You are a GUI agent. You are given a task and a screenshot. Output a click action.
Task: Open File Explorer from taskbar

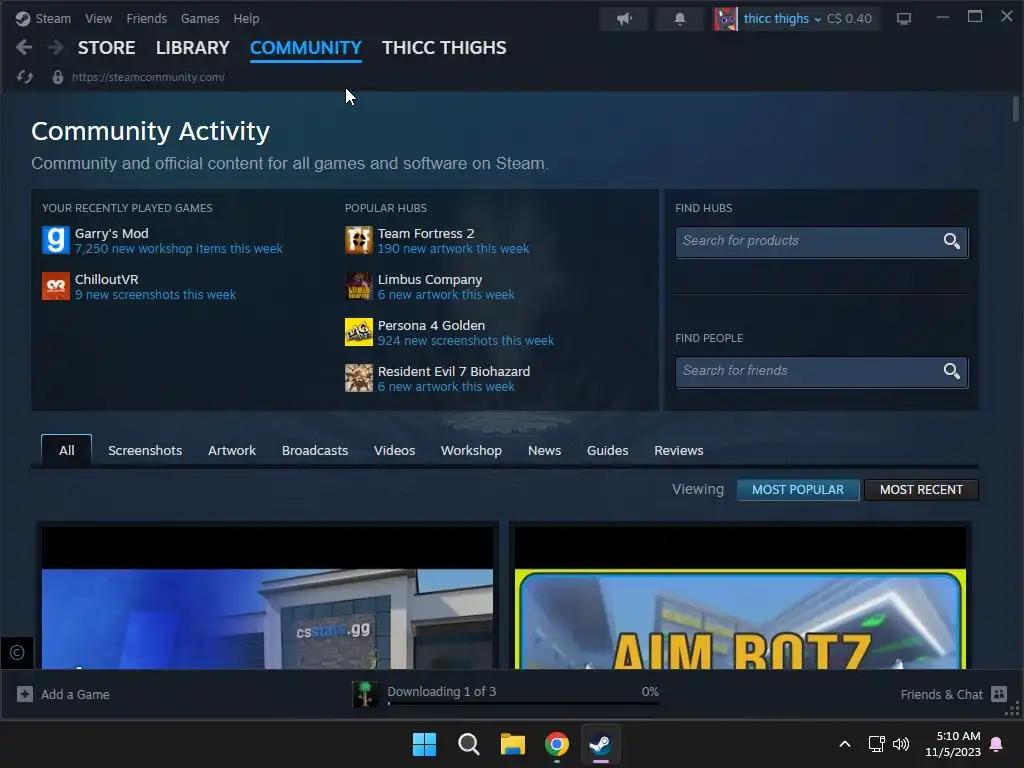point(513,744)
